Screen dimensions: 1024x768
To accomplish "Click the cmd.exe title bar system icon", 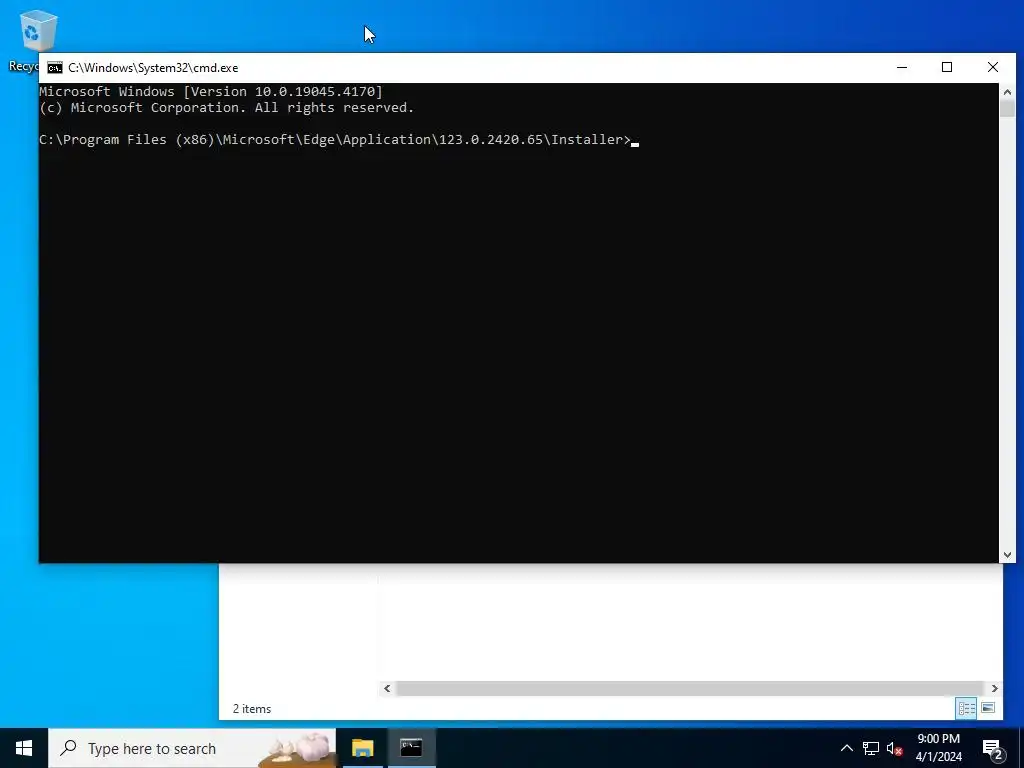I will pyautogui.click(x=55, y=68).
